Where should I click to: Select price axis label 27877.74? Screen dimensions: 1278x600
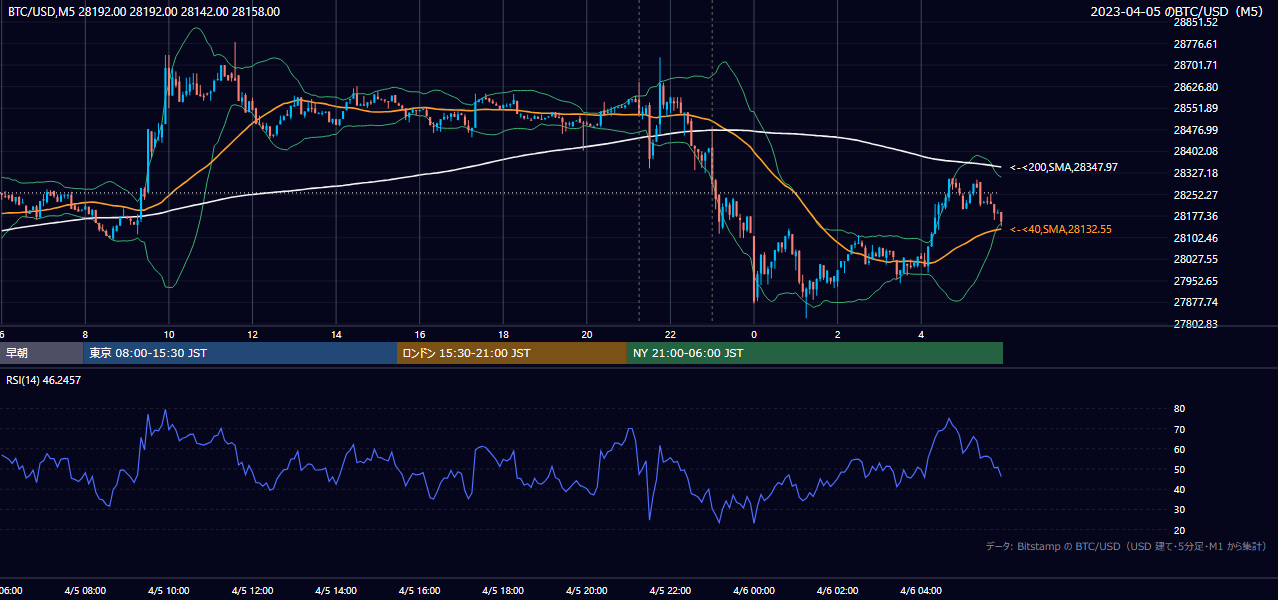[x=1195, y=302]
